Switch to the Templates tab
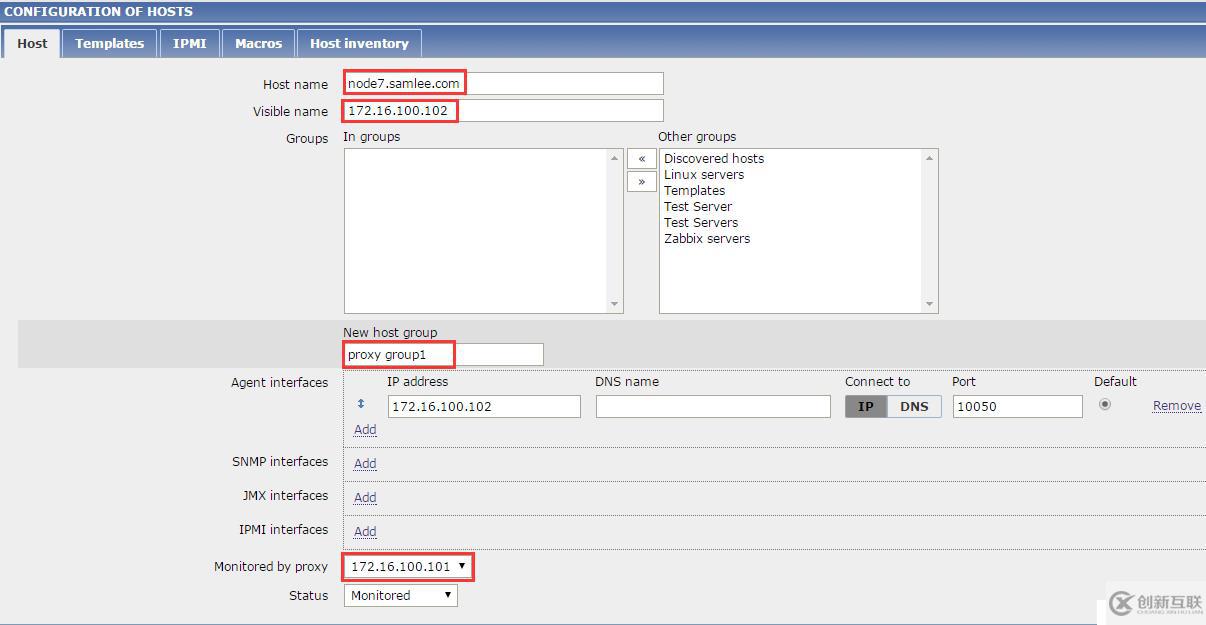 (110, 43)
